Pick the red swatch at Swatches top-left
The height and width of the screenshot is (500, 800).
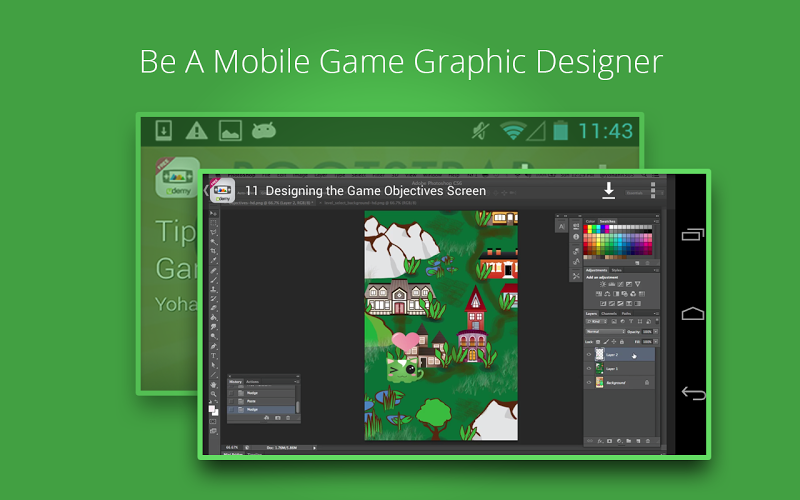tap(586, 227)
